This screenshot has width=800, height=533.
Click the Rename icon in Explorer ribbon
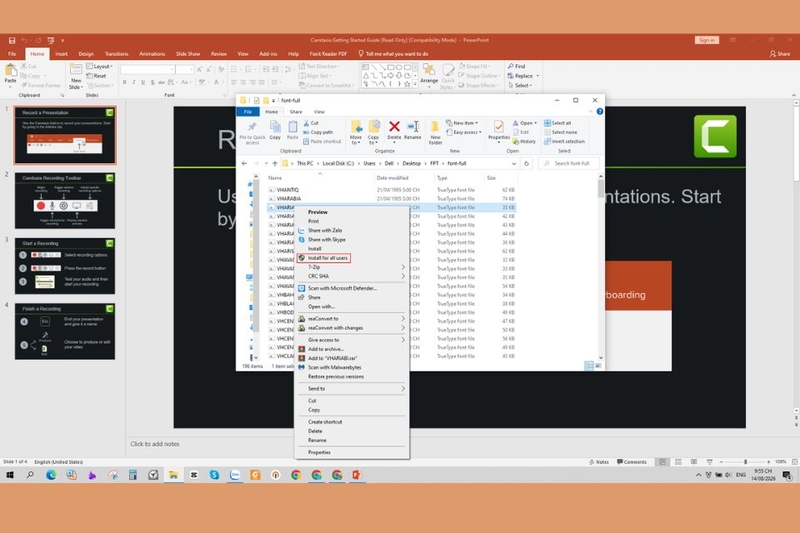[413, 126]
